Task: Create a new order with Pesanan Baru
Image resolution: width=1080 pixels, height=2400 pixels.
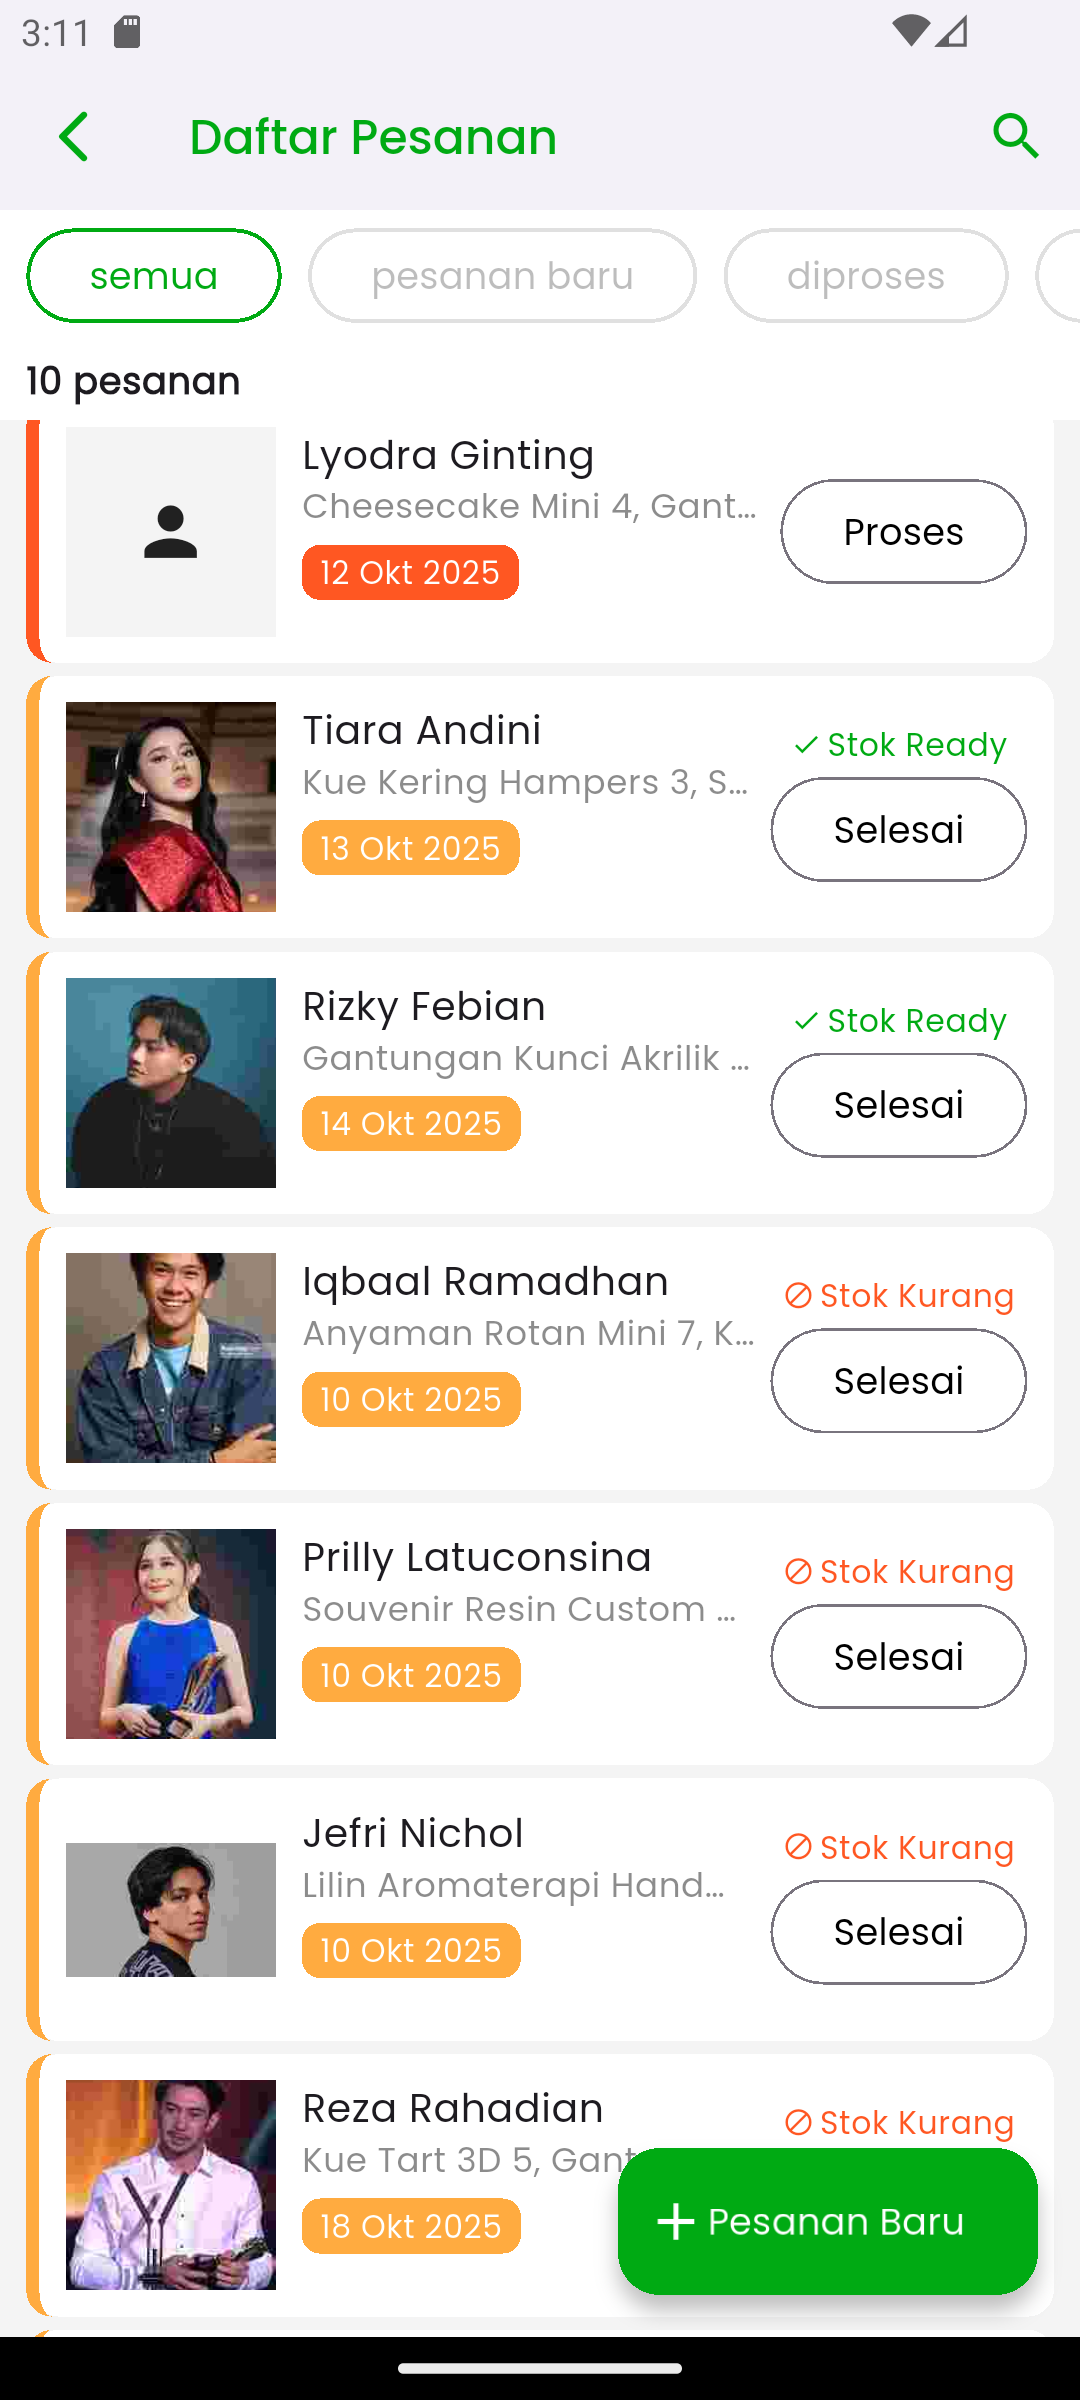Action: 827,2221
